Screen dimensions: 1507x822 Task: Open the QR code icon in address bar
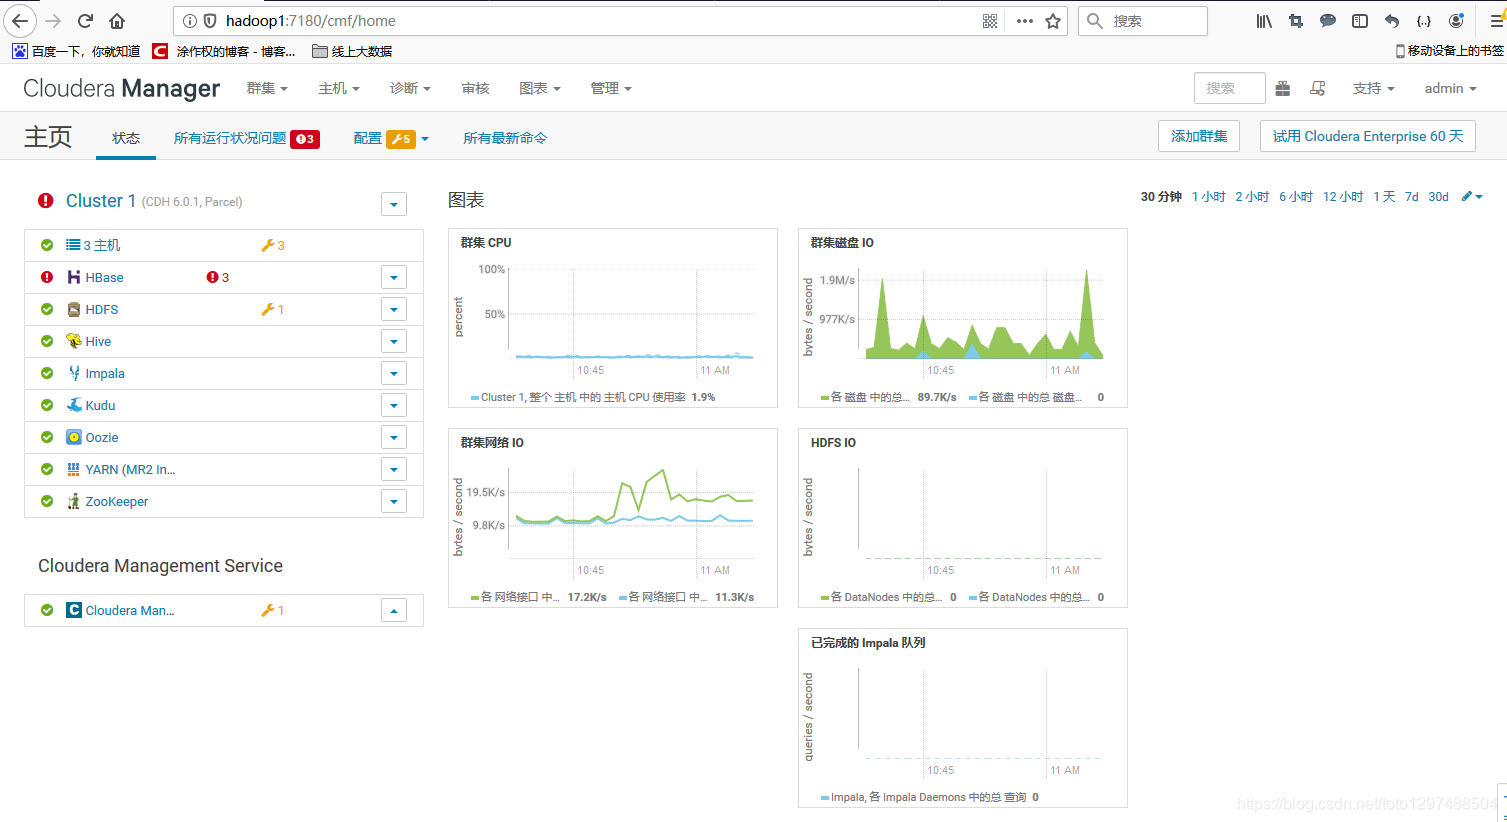tap(990, 21)
